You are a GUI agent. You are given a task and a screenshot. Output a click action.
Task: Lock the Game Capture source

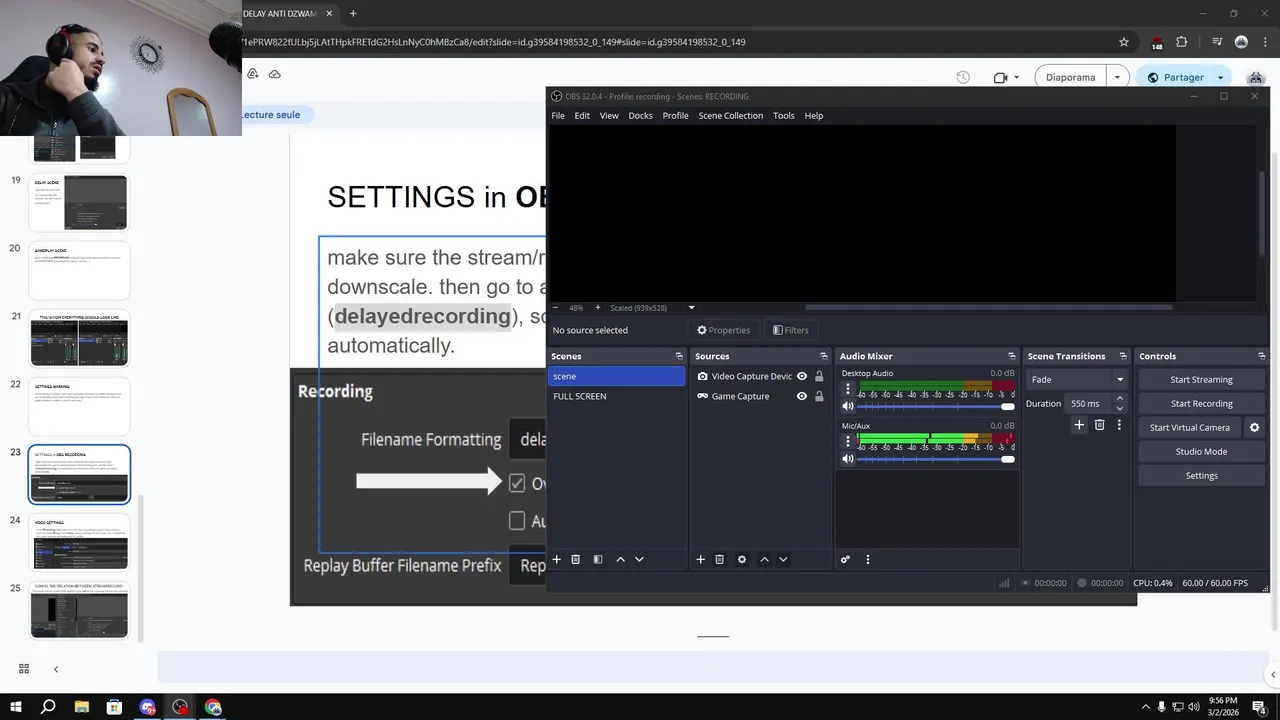[x=819, y=397]
